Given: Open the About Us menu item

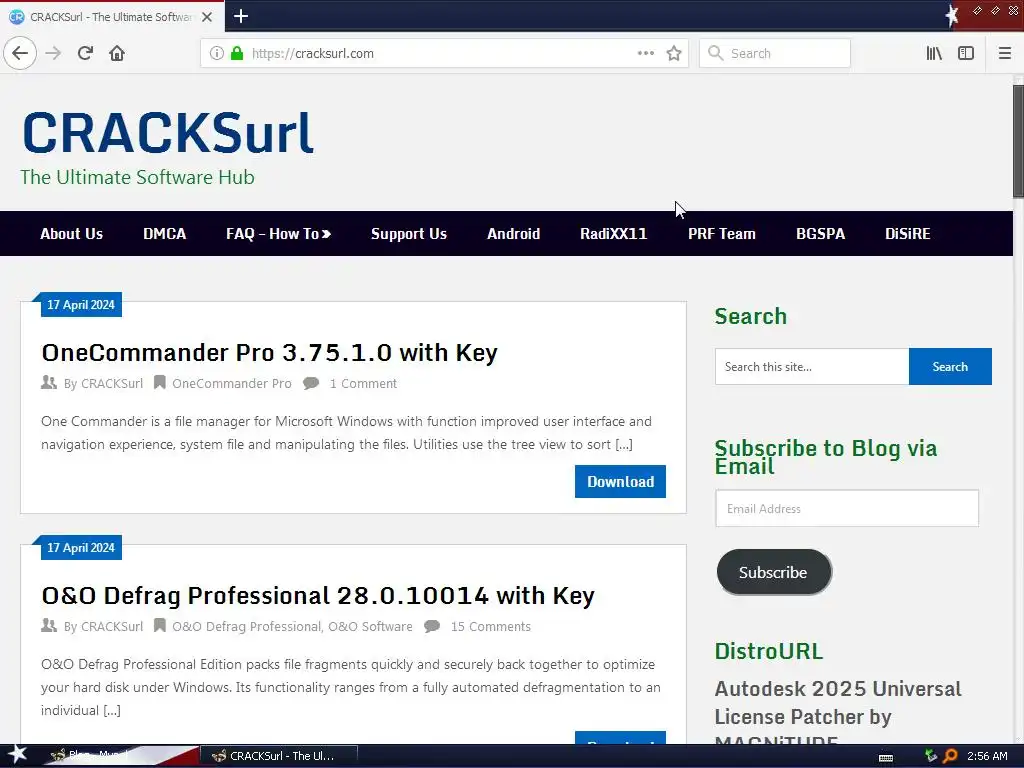Looking at the screenshot, I should pos(71,234).
